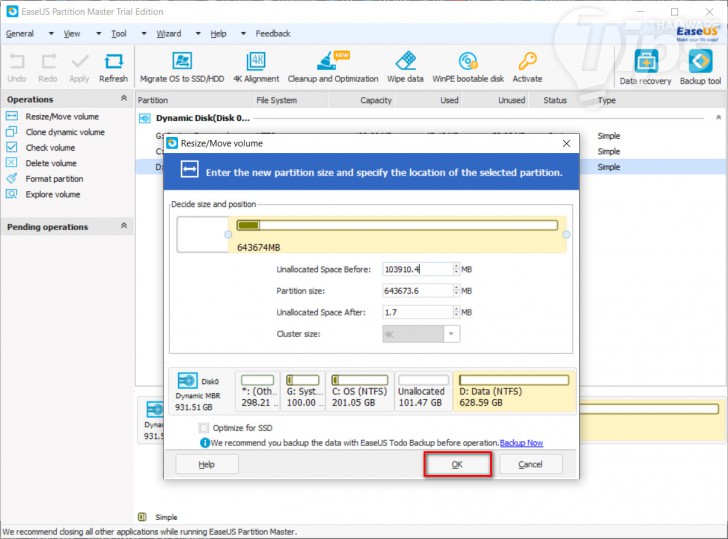The width and height of the screenshot is (728, 539).
Task: Select the C: OS (NTFS) block
Action: coord(359,391)
